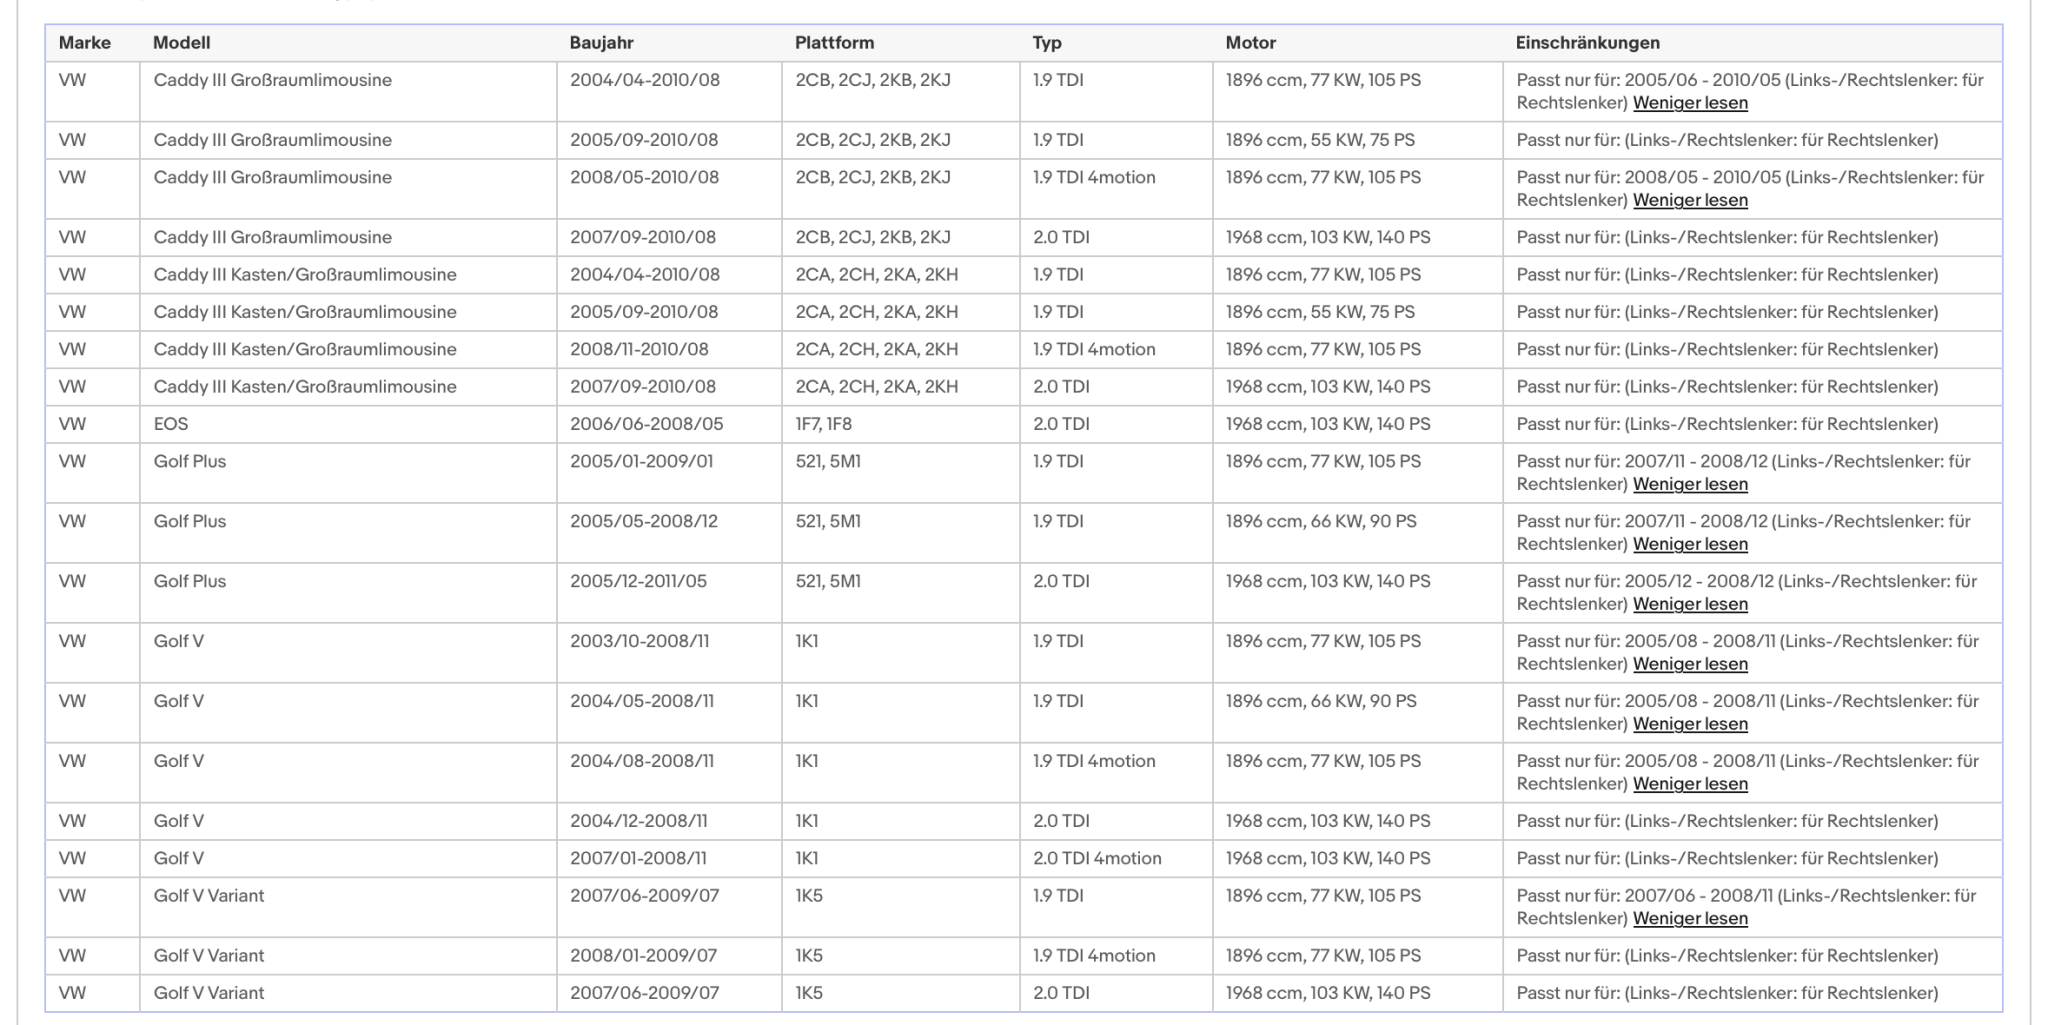Click the Baujahr column header

[x=602, y=43]
